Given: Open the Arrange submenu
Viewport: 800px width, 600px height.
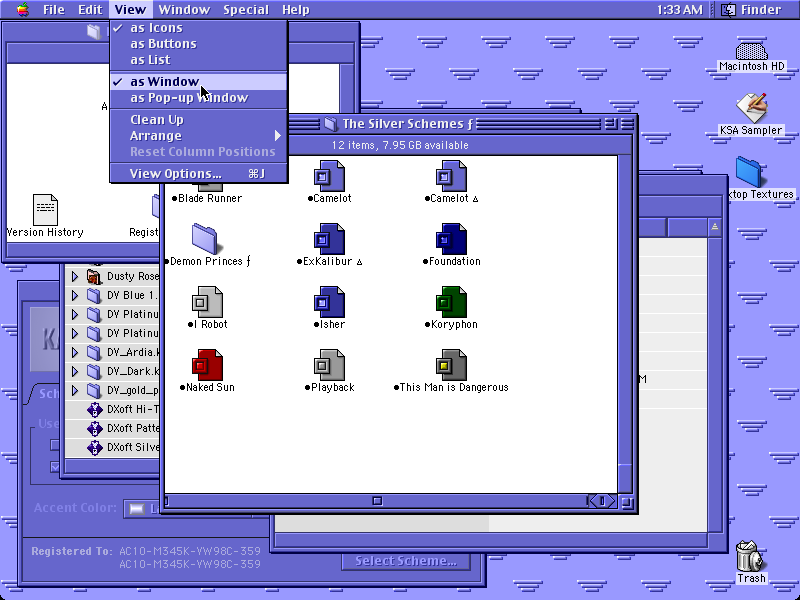Looking at the screenshot, I should 199,136.
